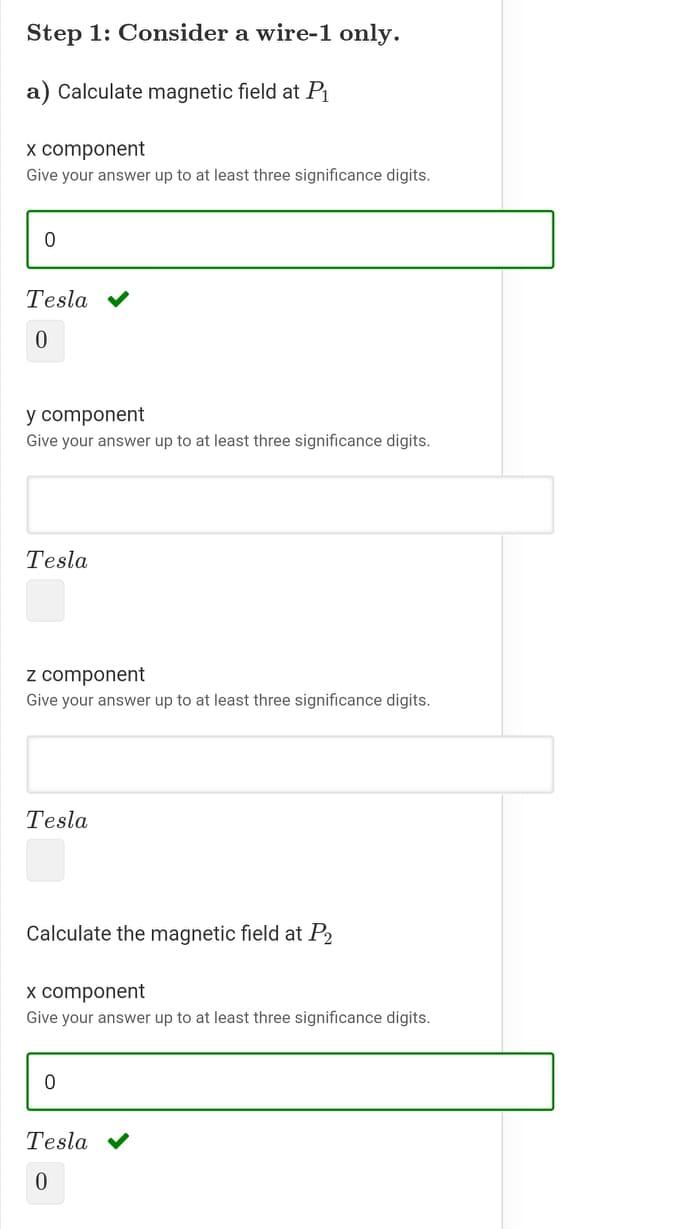Click the empty gray box under y component Tesla
This screenshot has width=675, height=1229.
click(45, 600)
